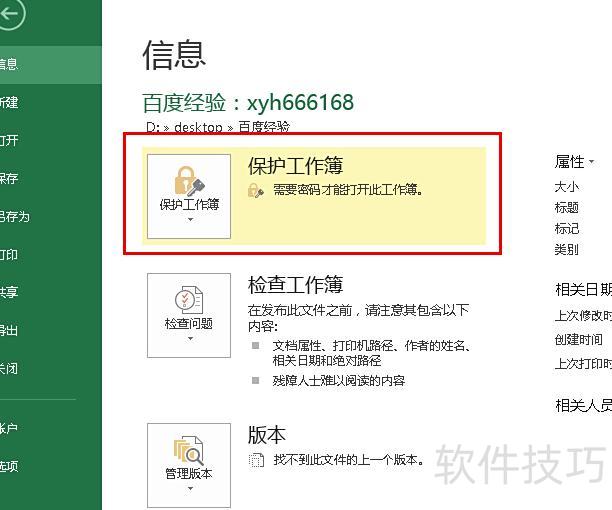Open the 信息 backstage tab

[x=51, y=64]
